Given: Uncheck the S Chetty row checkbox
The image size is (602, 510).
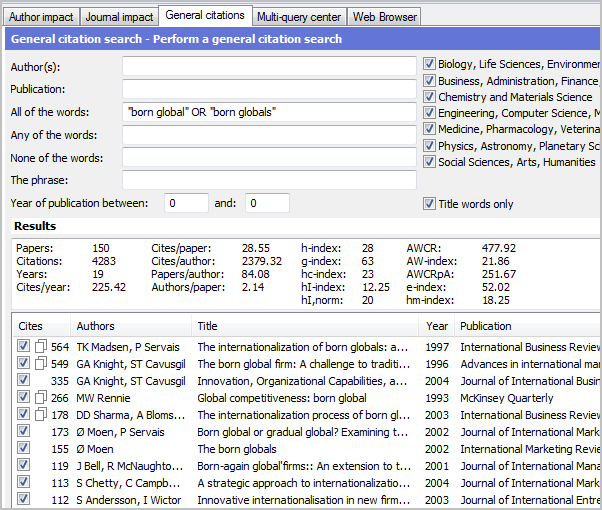Looking at the screenshot, I should click(23, 482).
